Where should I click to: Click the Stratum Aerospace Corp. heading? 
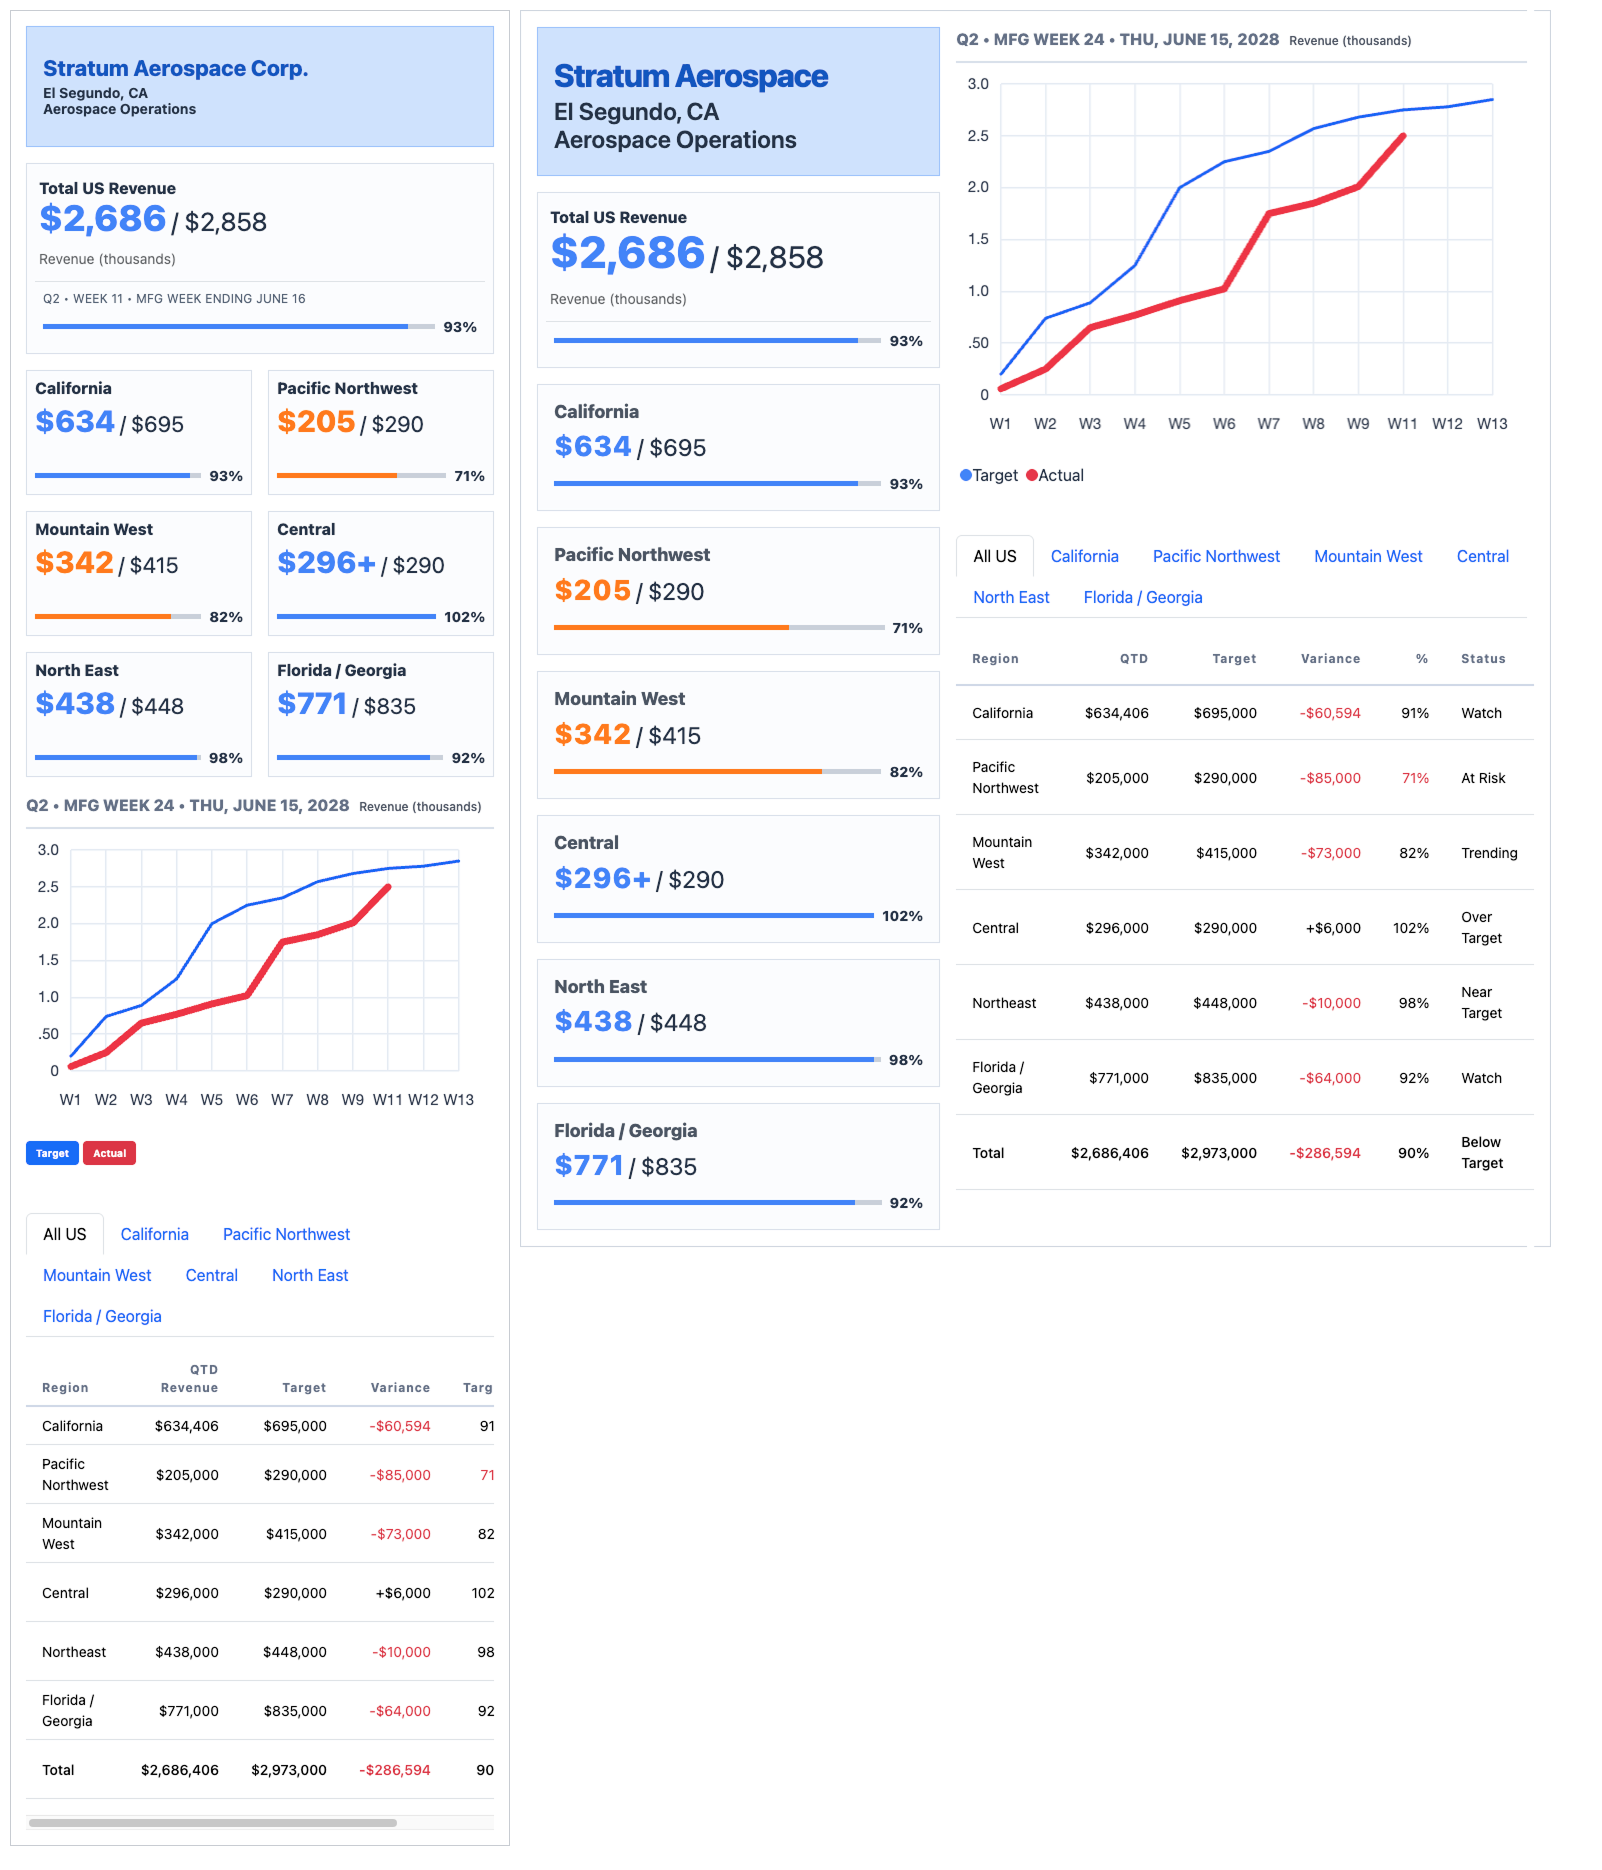click(175, 68)
